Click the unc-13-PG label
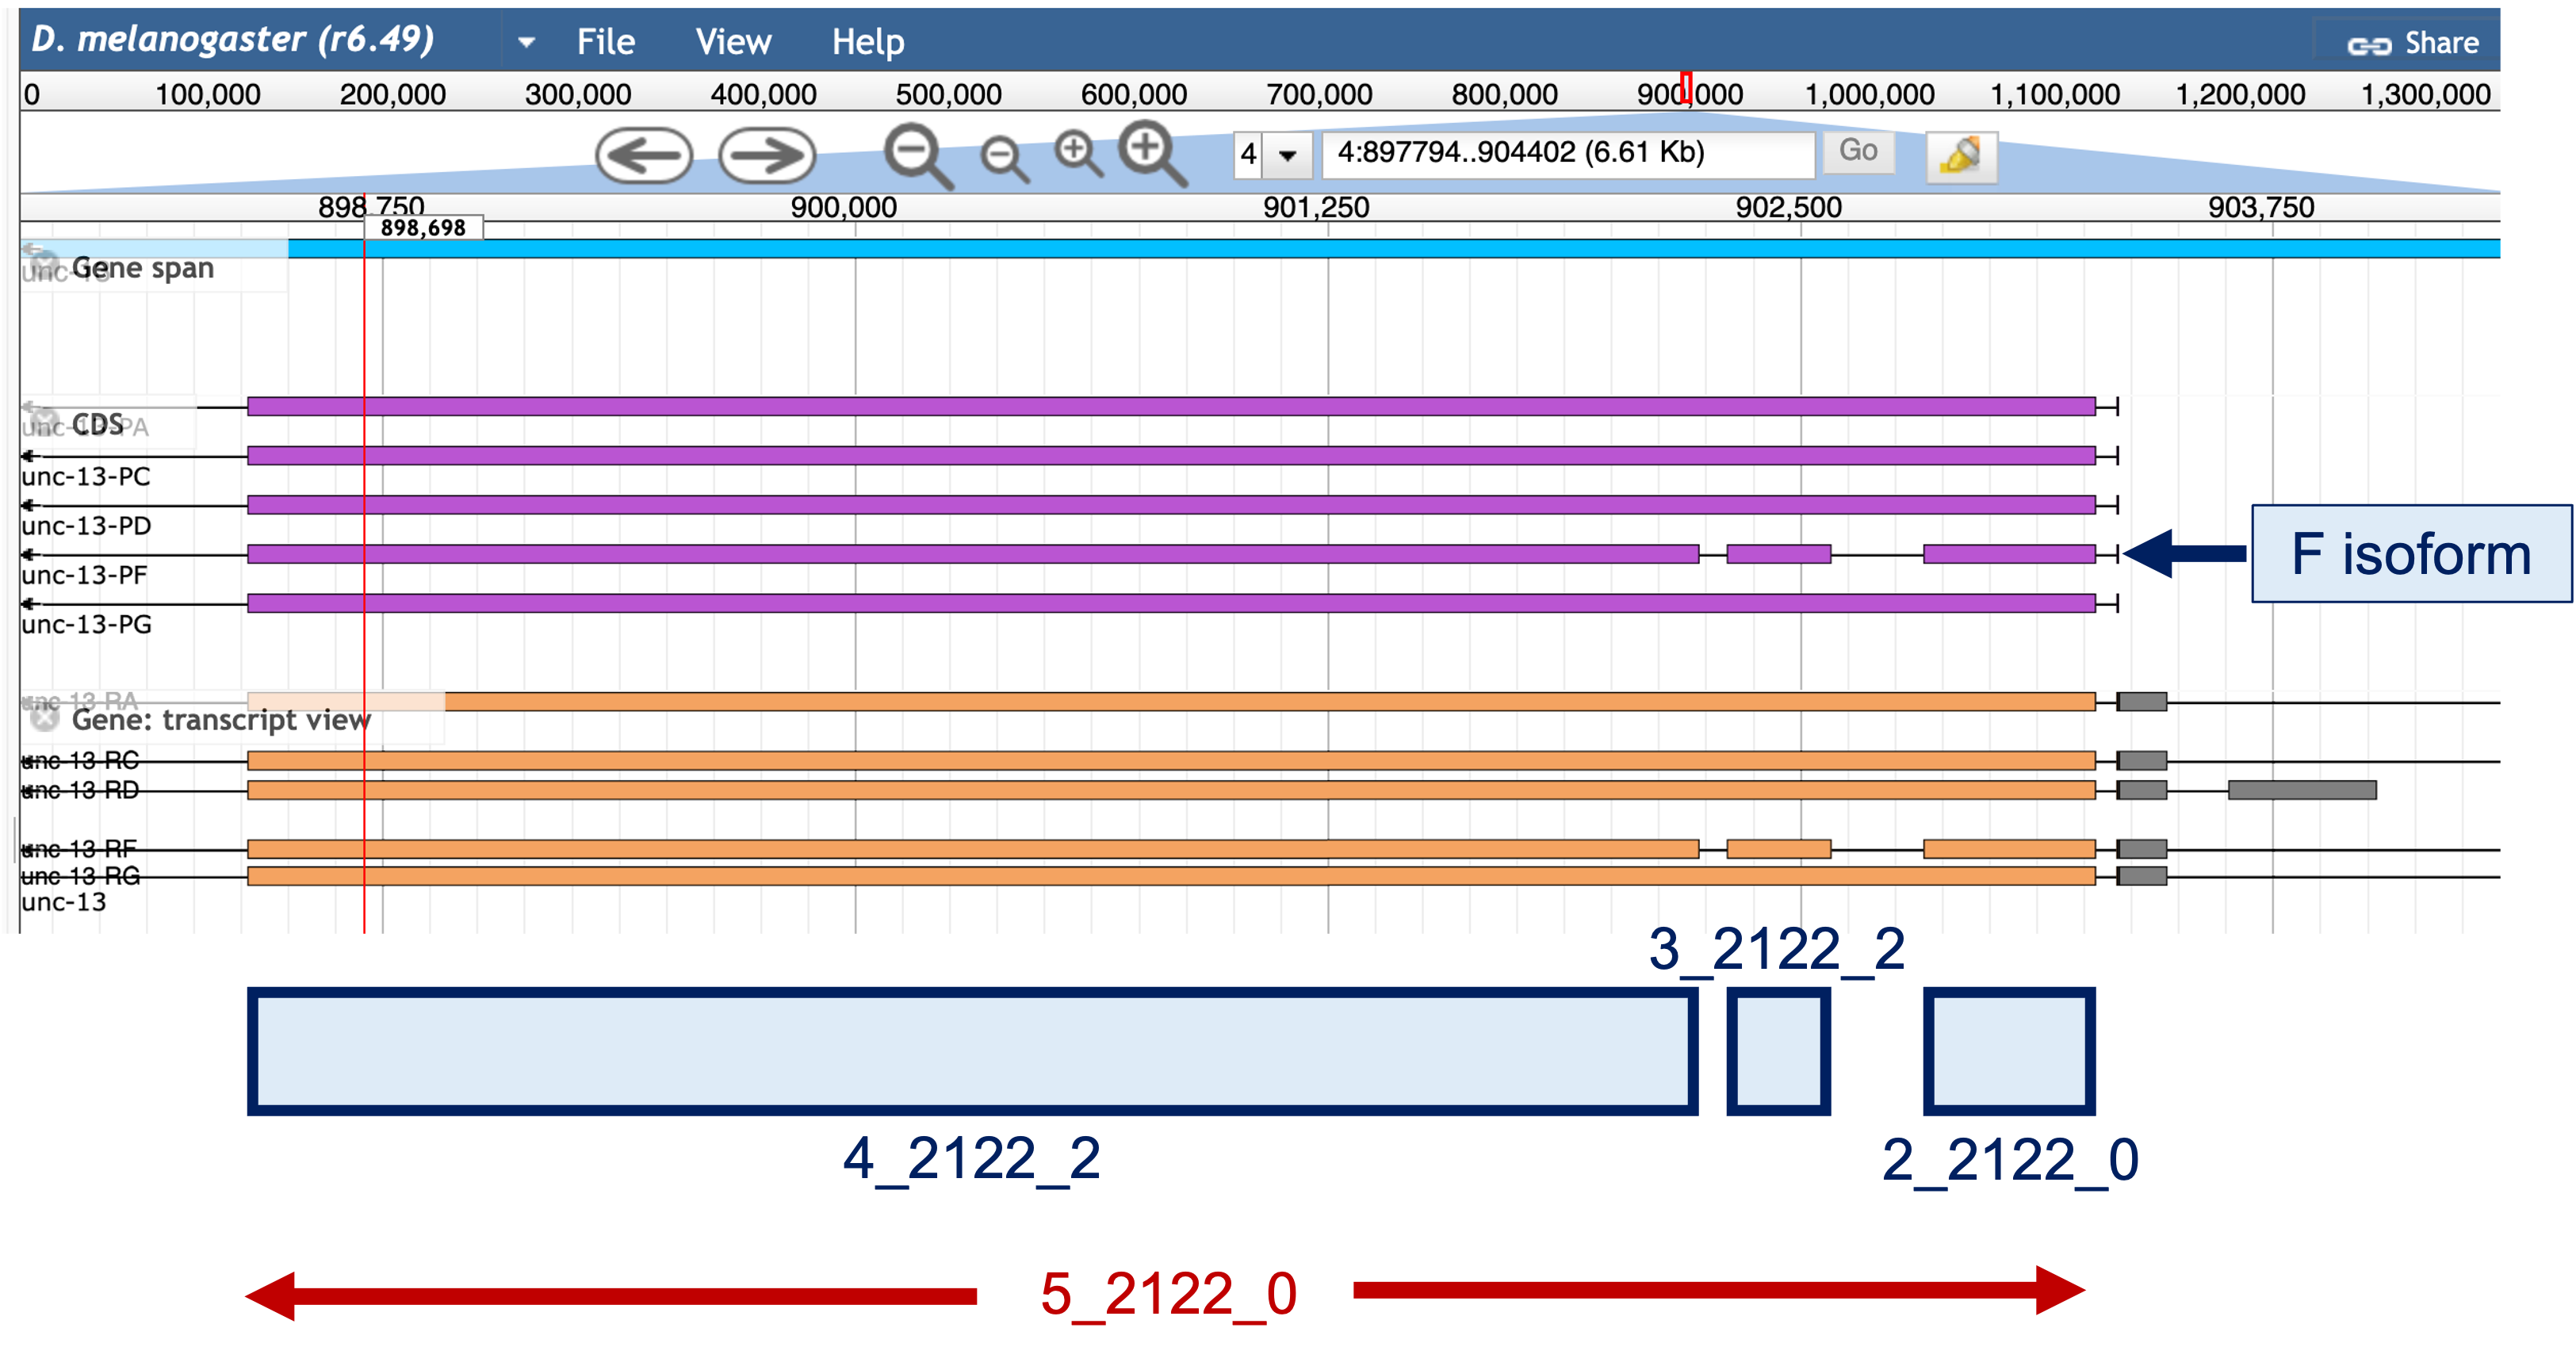The width and height of the screenshot is (2576, 1366). 86,625
